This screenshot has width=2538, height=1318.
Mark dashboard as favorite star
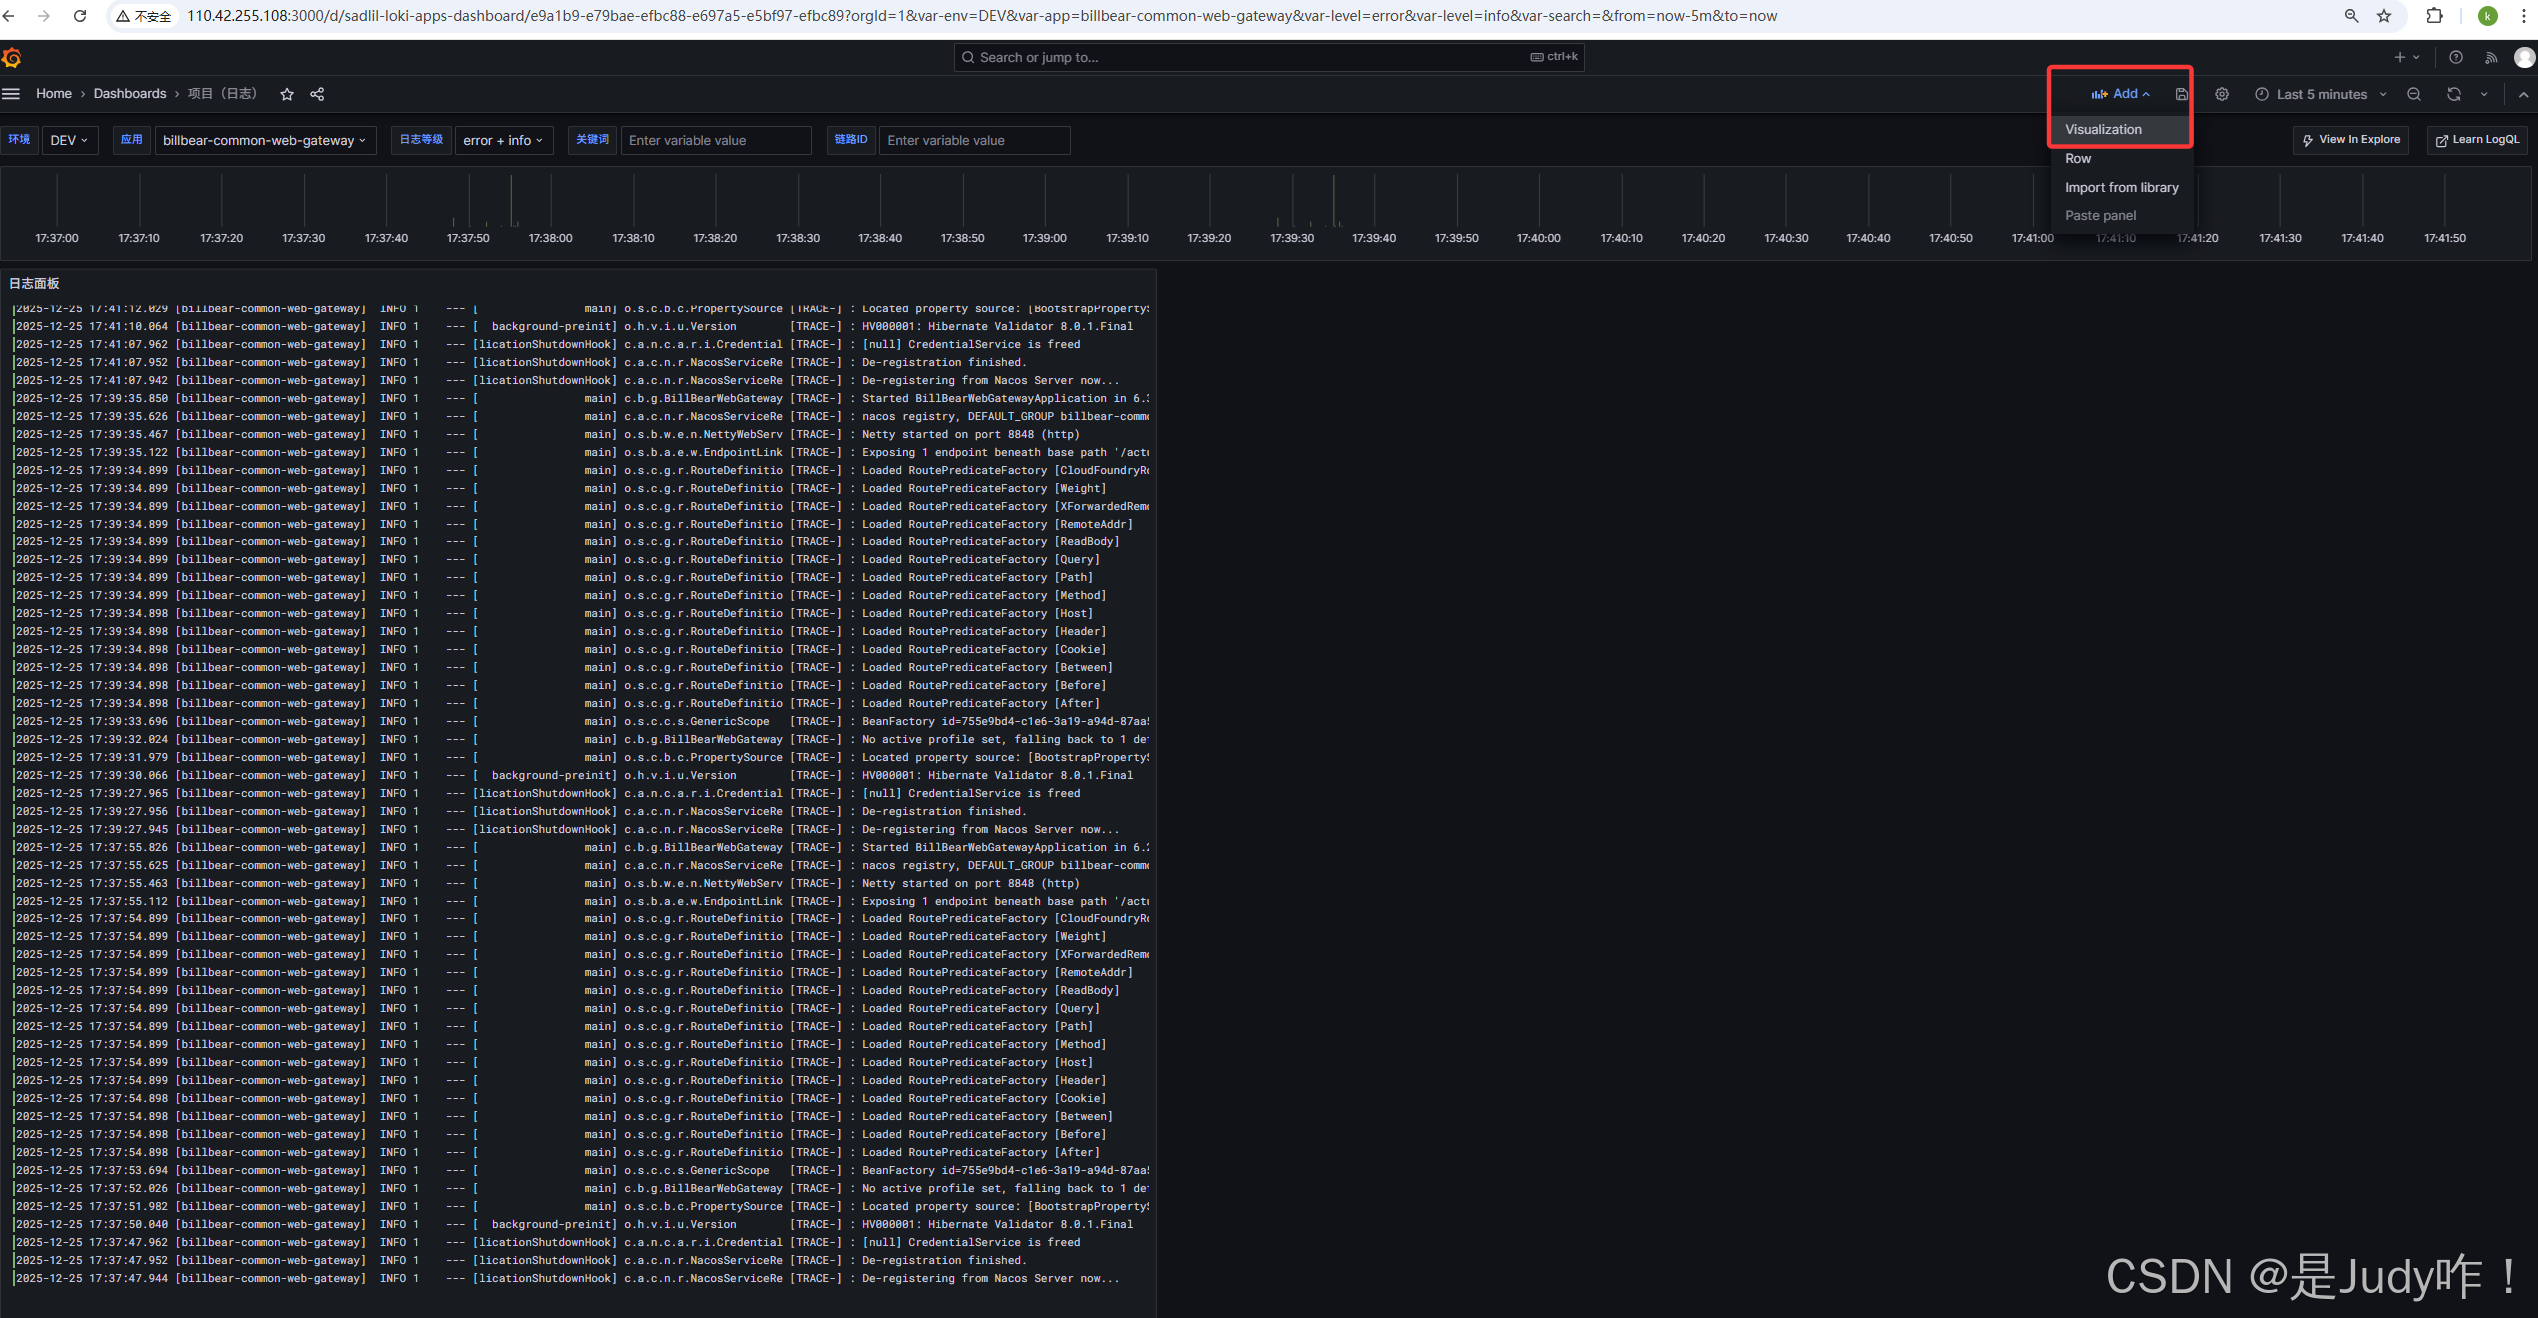coord(287,94)
